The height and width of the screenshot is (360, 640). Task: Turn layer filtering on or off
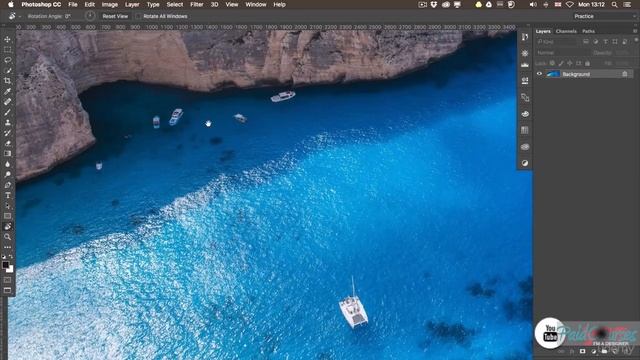coord(636,40)
